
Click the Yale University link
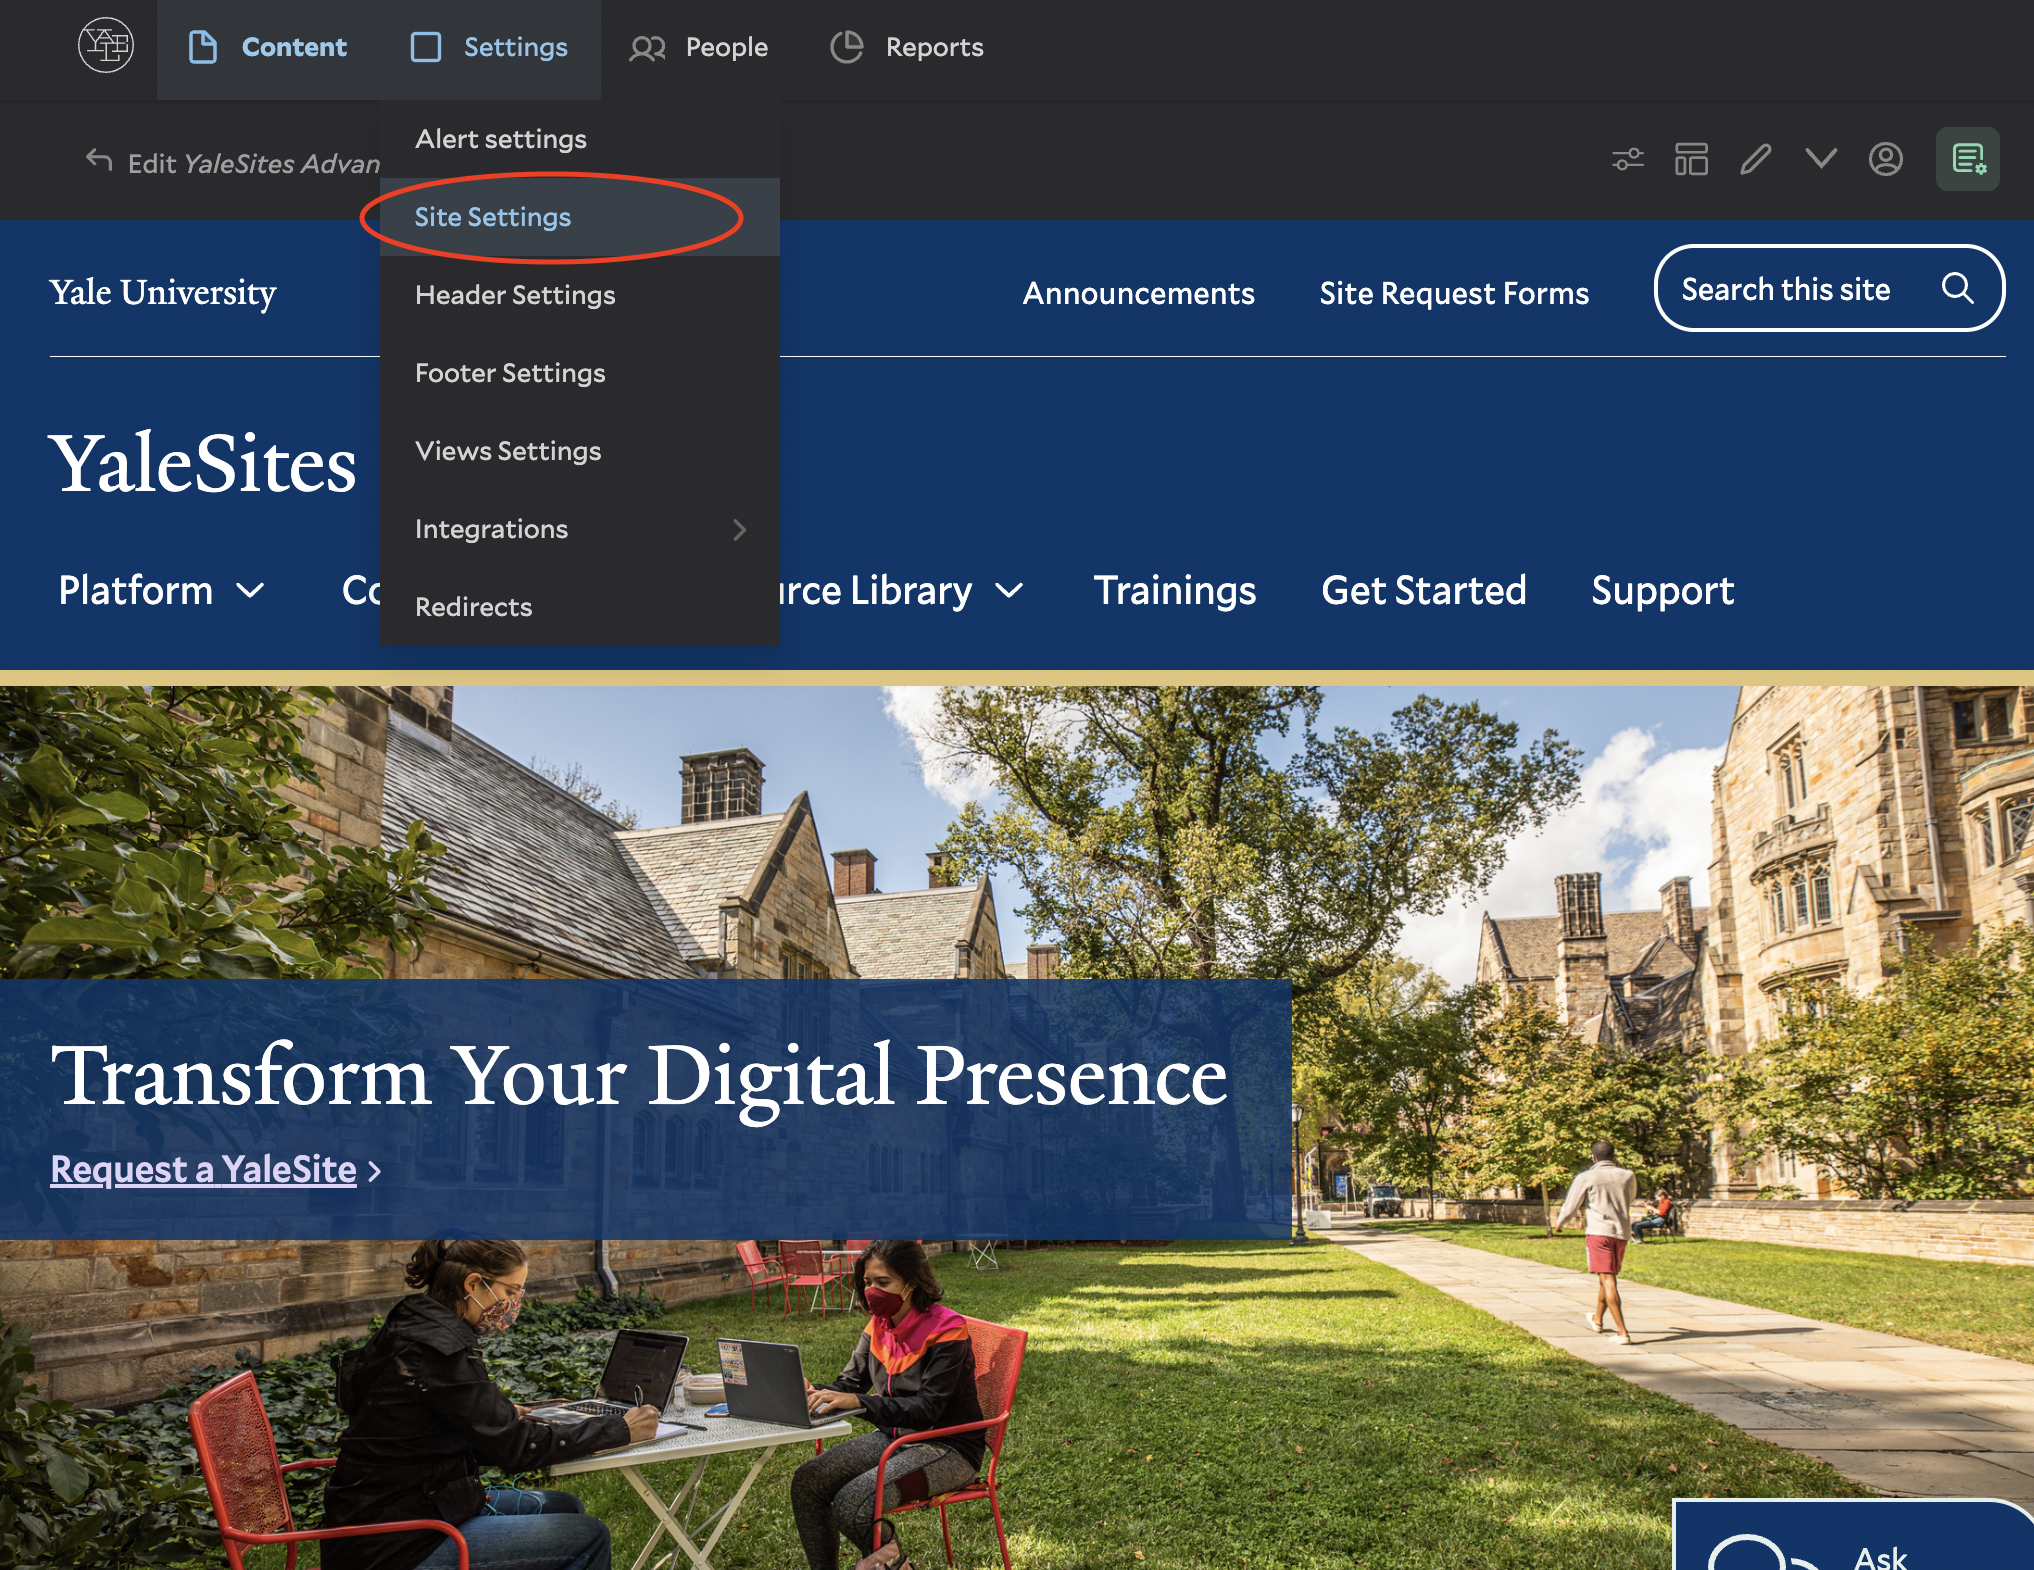(x=163, y=293)
